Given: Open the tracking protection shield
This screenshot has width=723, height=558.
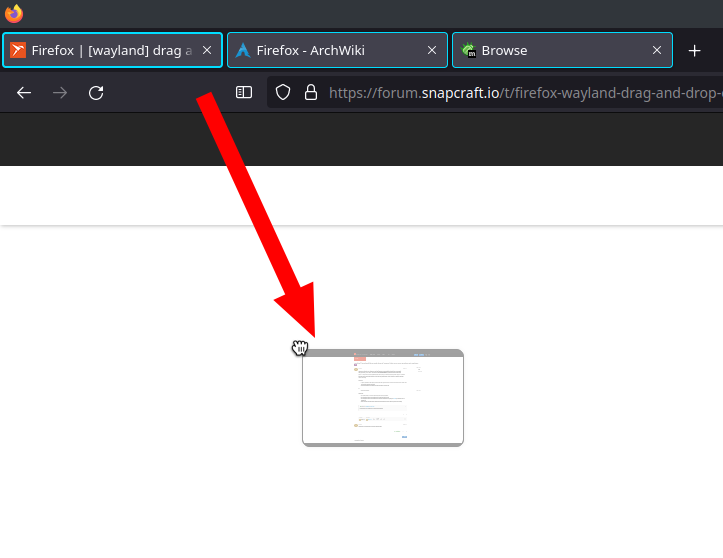Looking at the screenshot, I should (x=283, y=93).
